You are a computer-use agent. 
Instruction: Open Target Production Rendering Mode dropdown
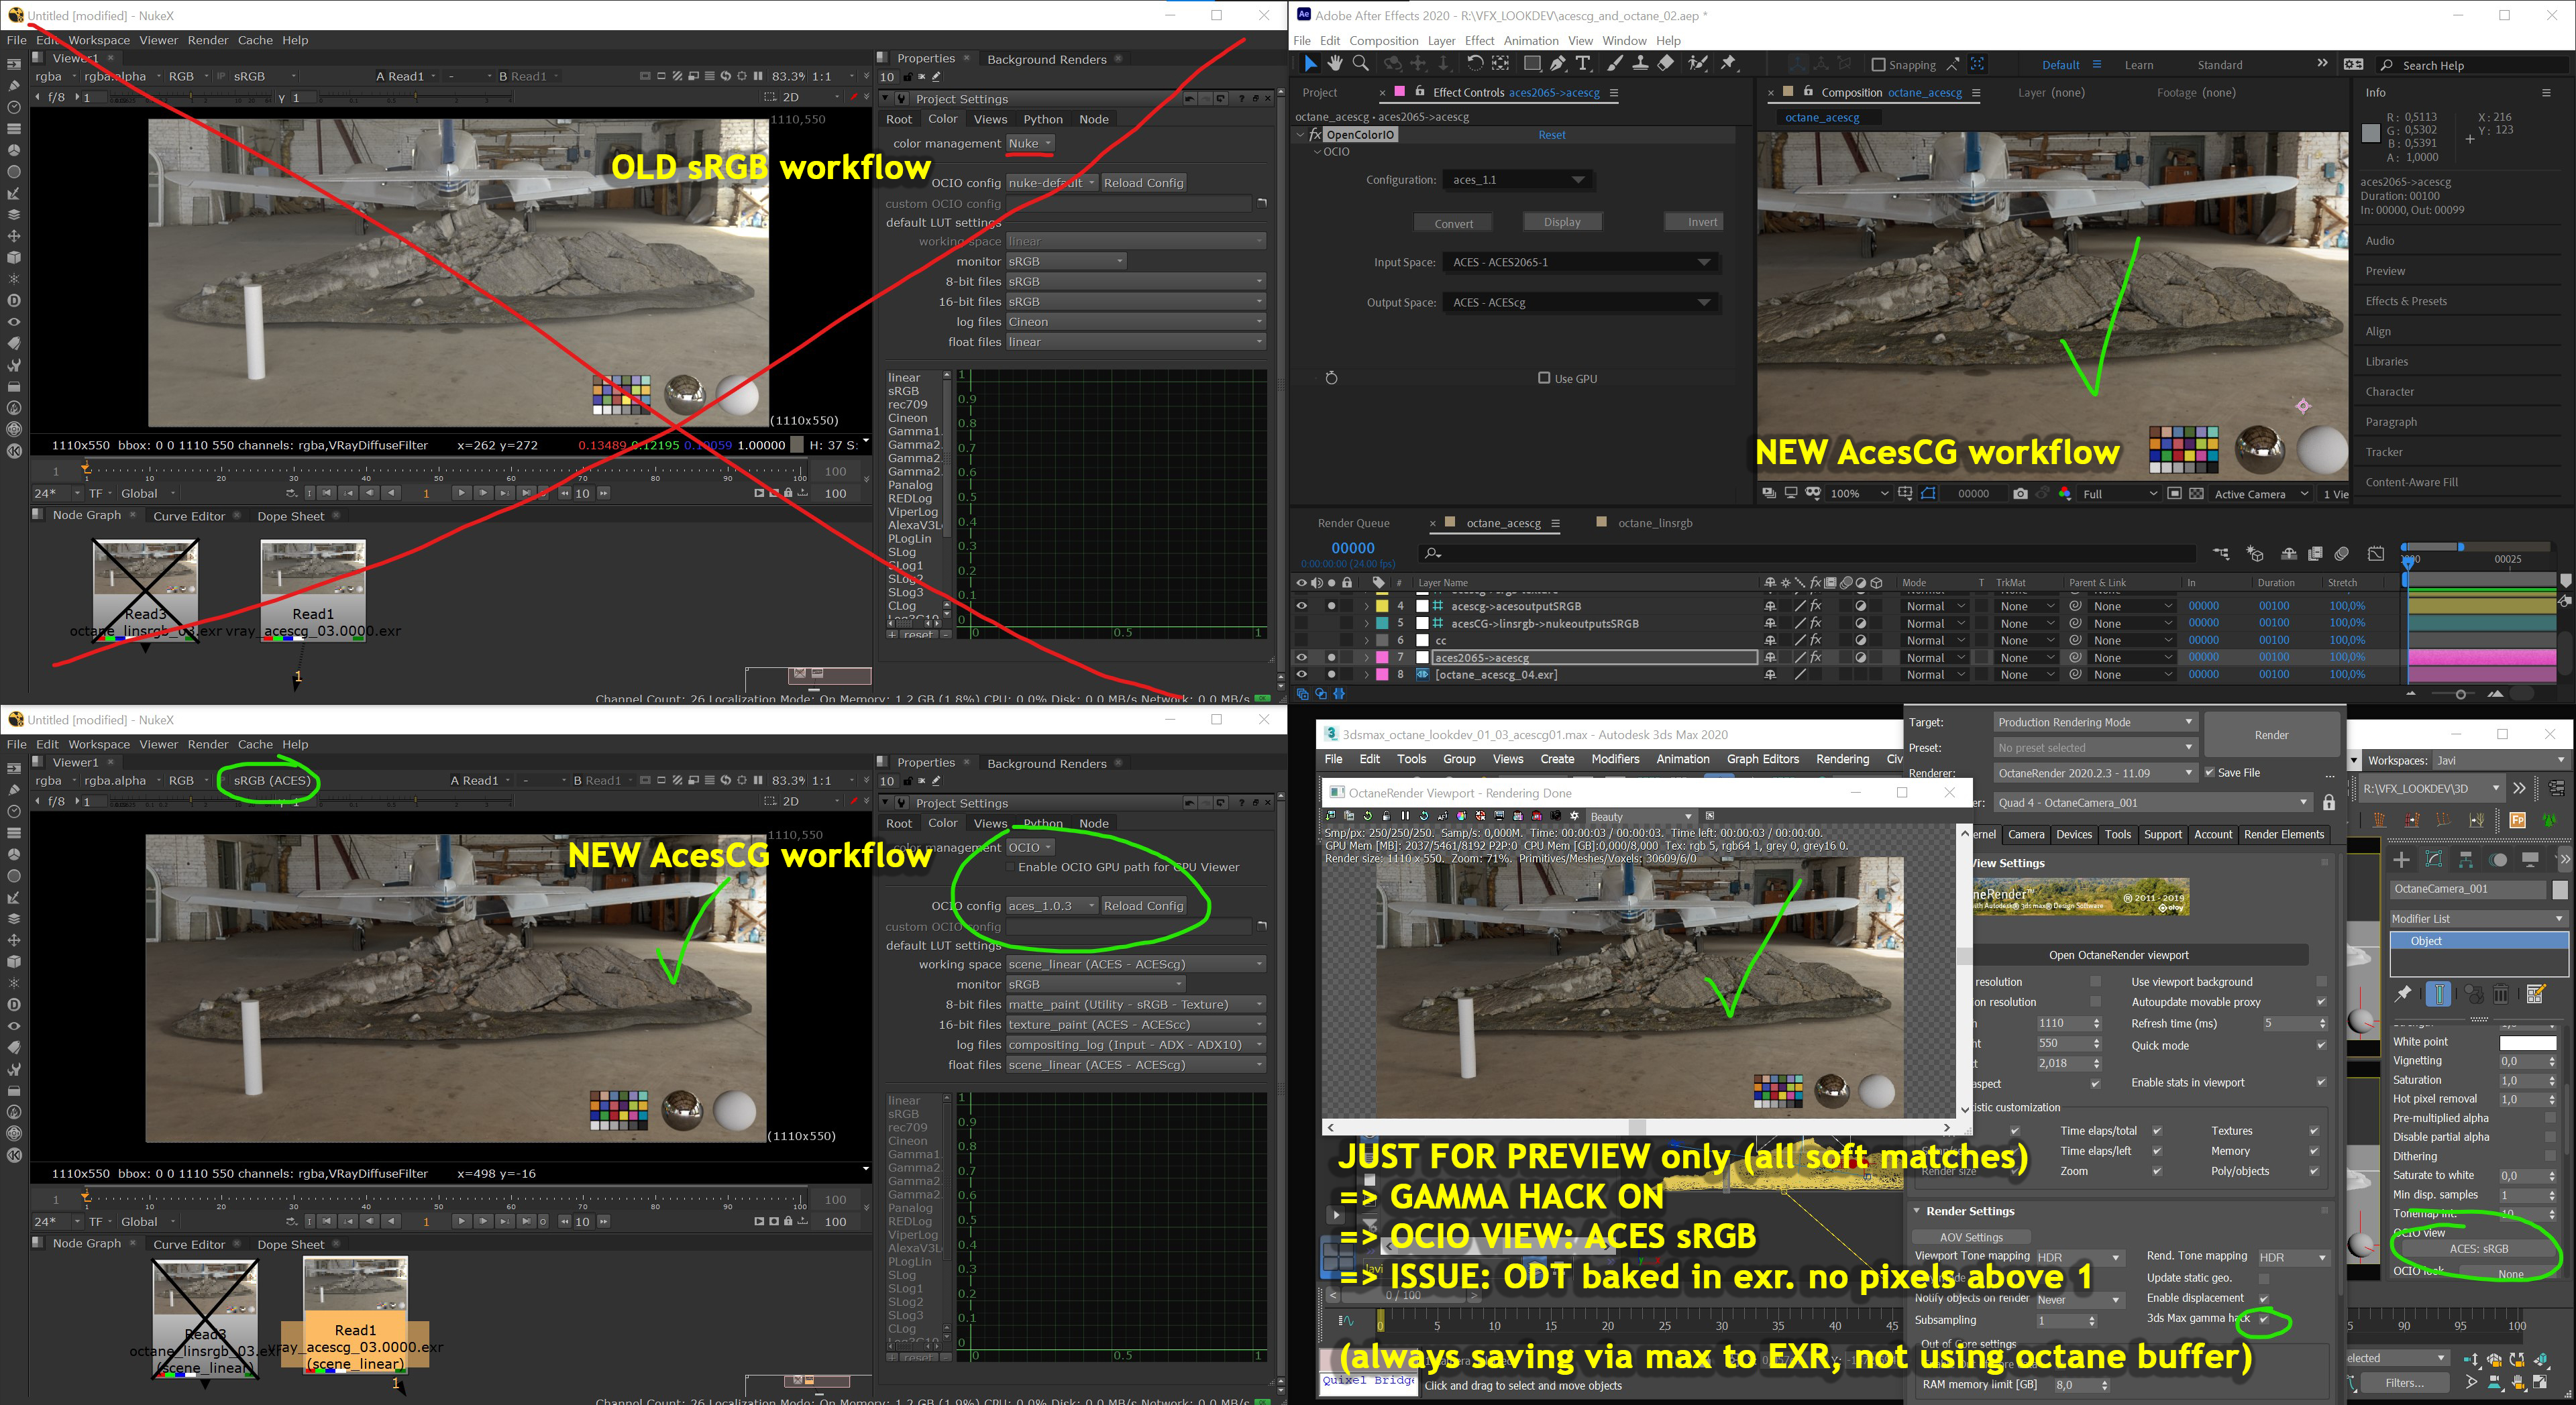pos(2095,722)
